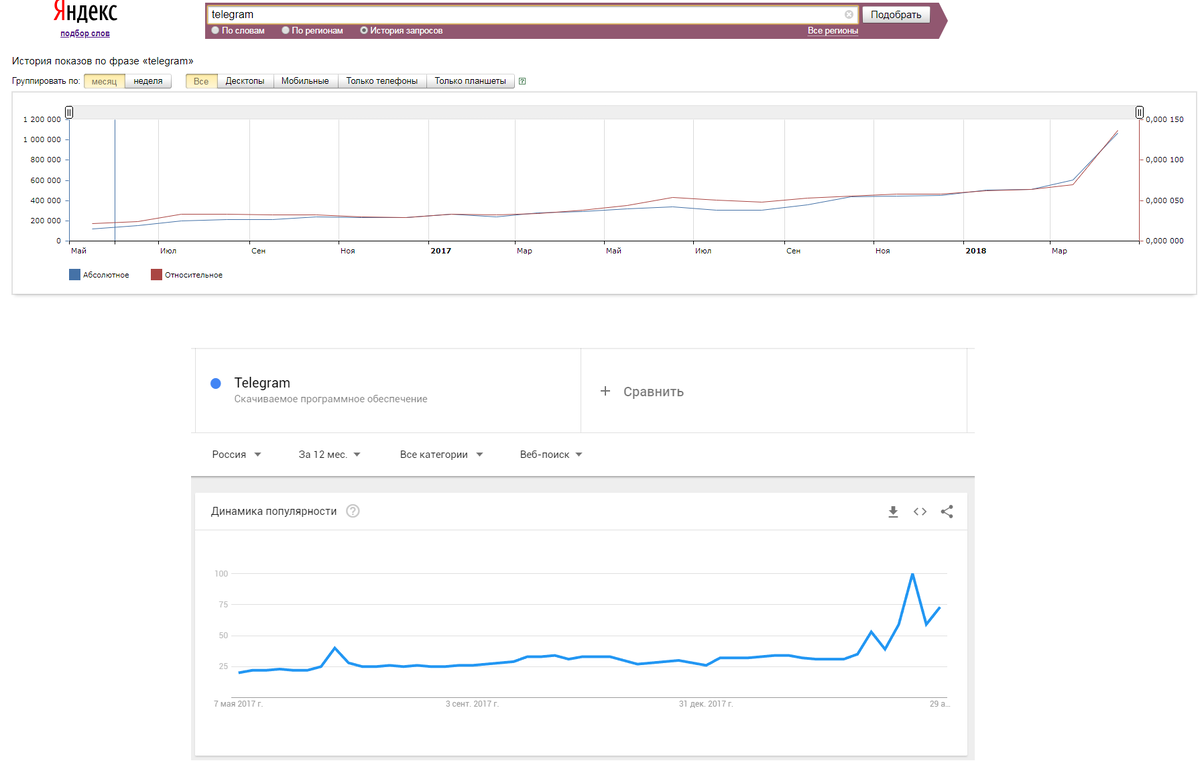Viewport: 1200px width, 767px height.
Task: Open the подбор слов link
Action: point(85,34)
